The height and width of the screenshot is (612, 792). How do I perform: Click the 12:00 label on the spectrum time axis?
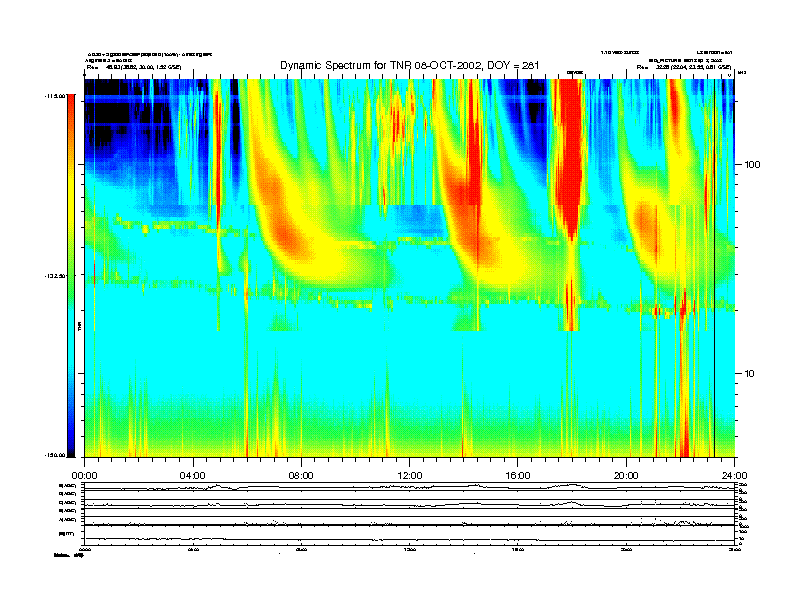pos(410,476)
